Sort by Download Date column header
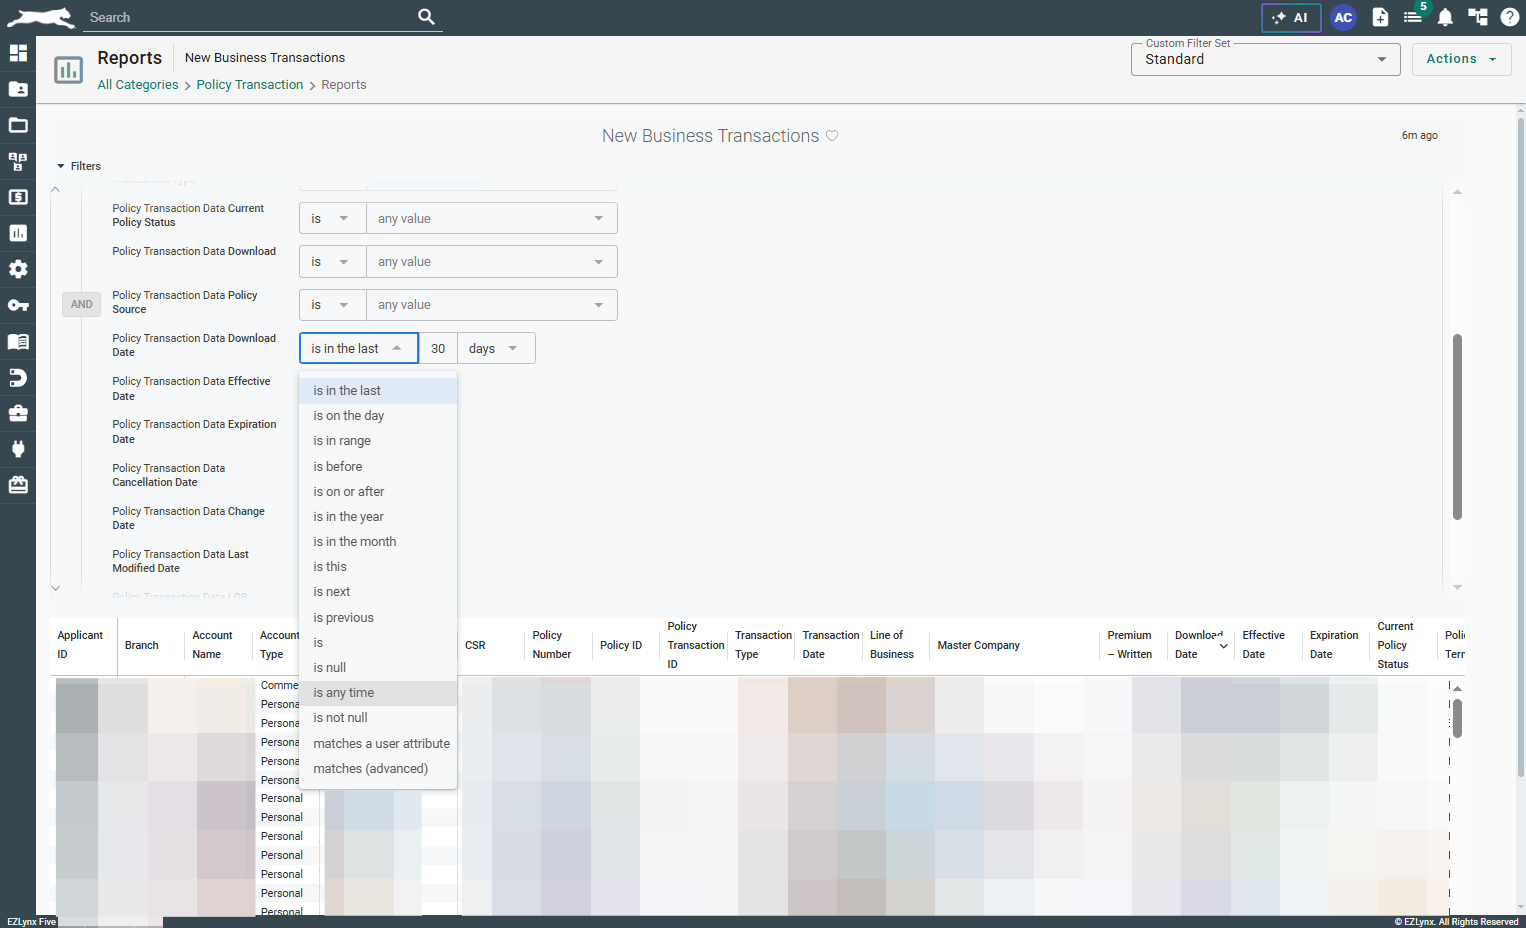Screen dimensions: 1526x928 point(1201,645)
